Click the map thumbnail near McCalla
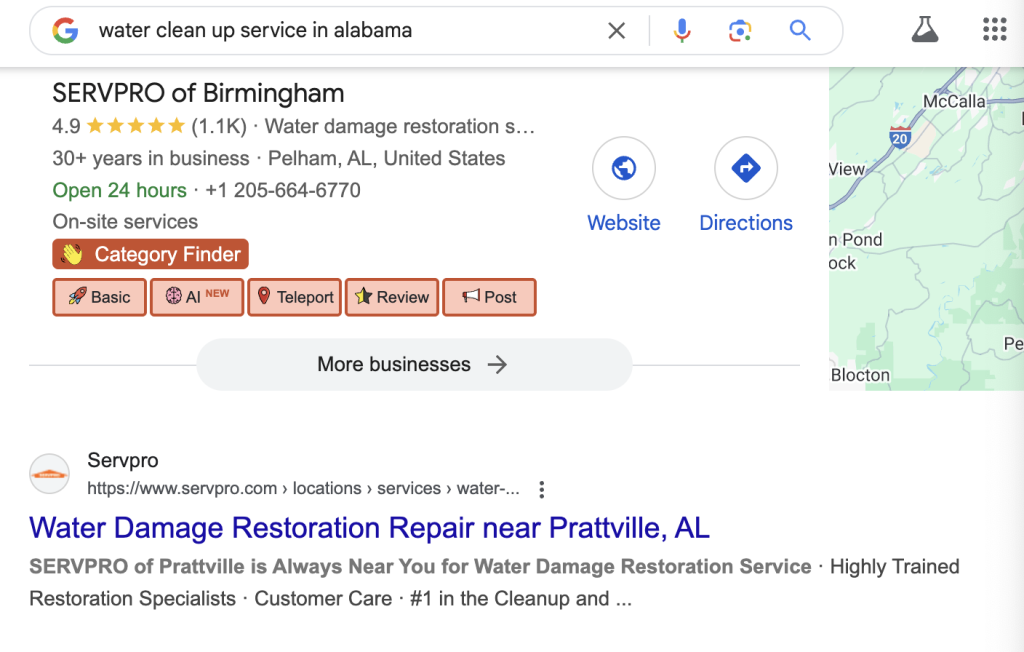This screenshot has height=652, width=1024. 925,228
